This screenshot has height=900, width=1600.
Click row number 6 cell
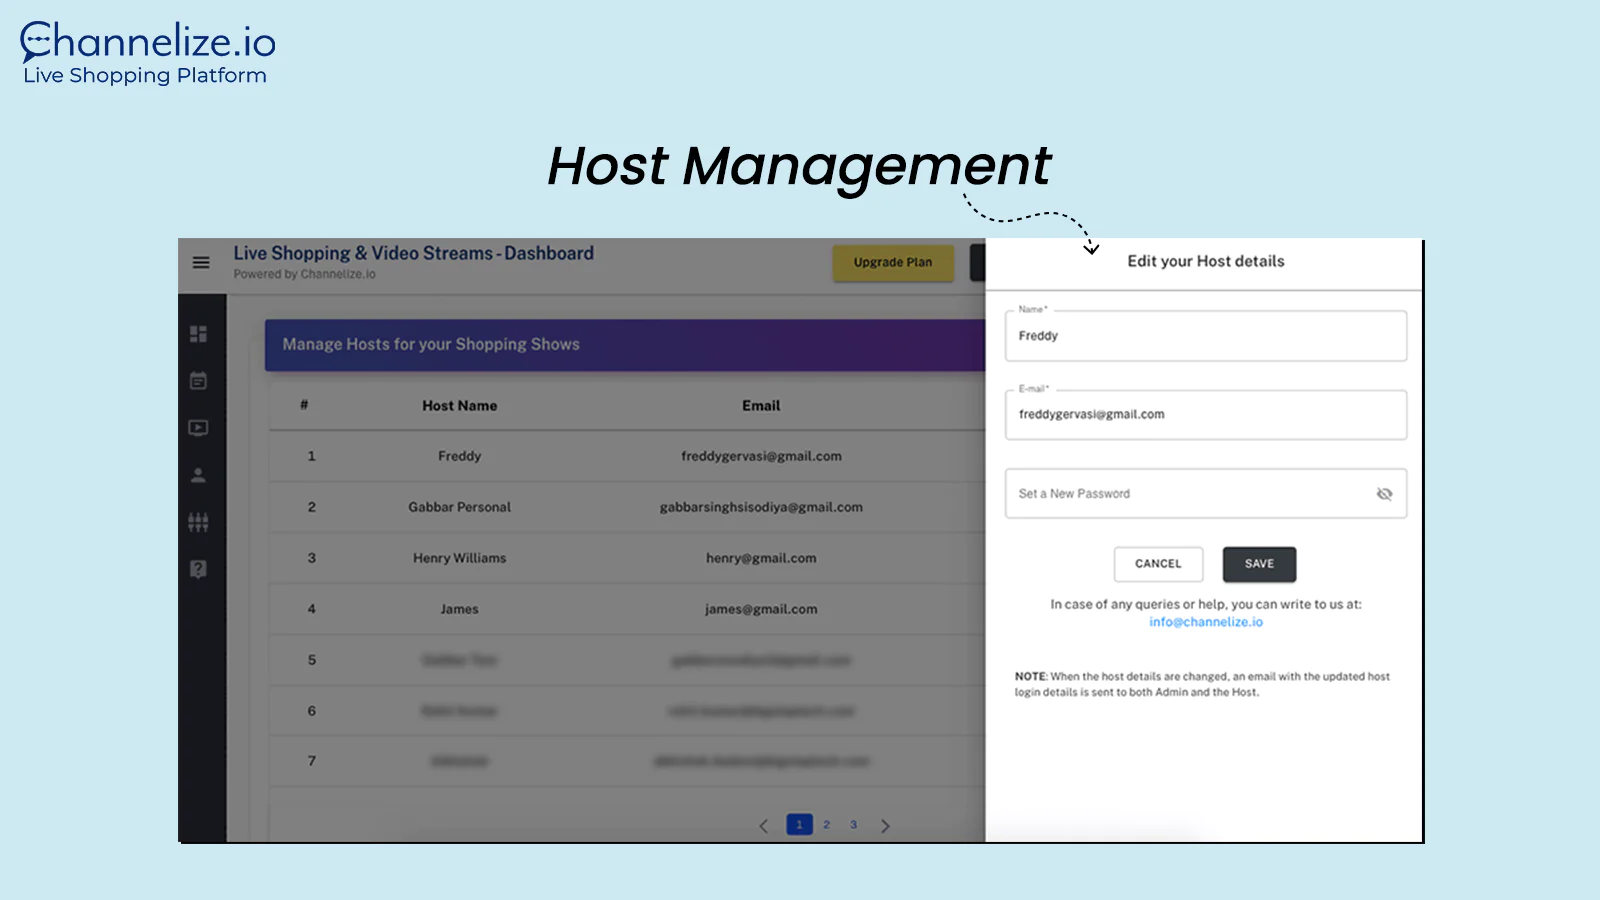312,711
